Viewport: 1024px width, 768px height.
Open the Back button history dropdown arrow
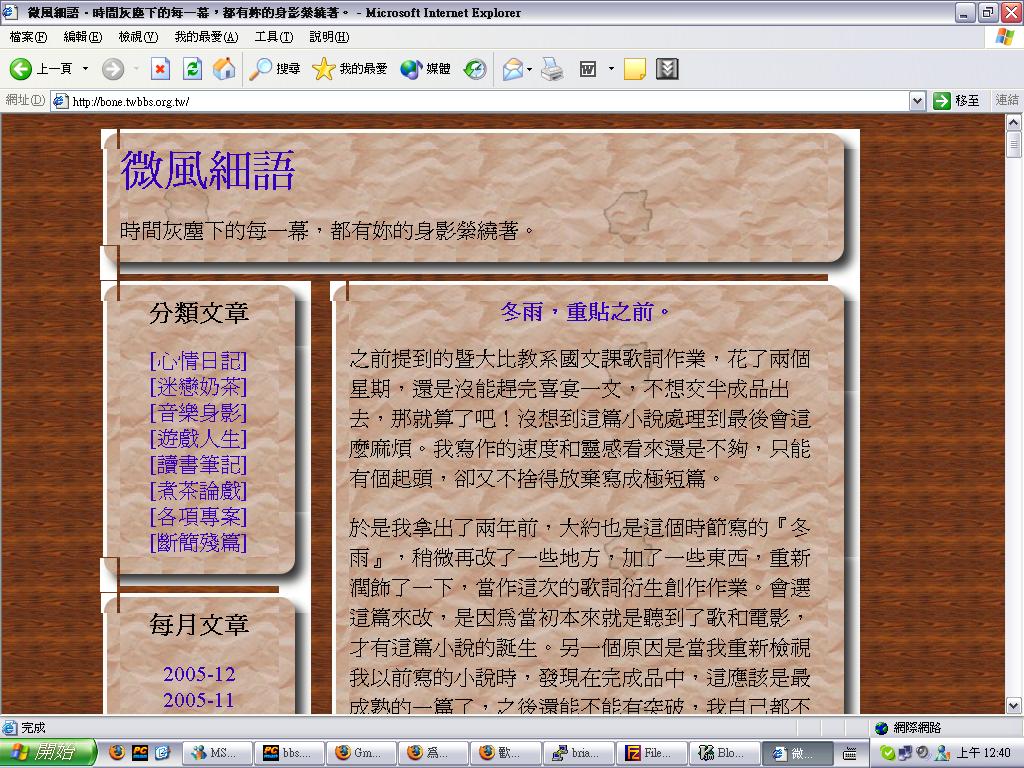pos(85,69)
